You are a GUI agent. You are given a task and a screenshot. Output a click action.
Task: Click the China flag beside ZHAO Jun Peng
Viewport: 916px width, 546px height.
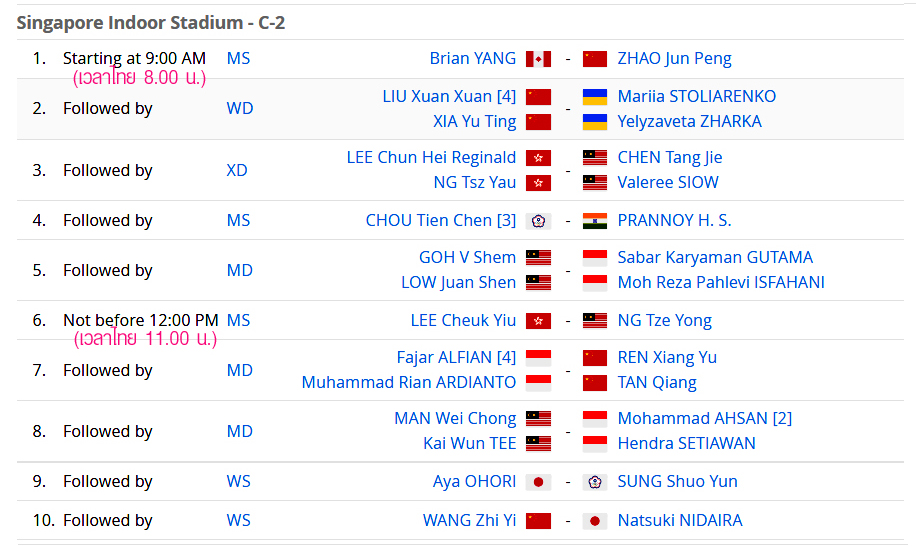[595, 59]
